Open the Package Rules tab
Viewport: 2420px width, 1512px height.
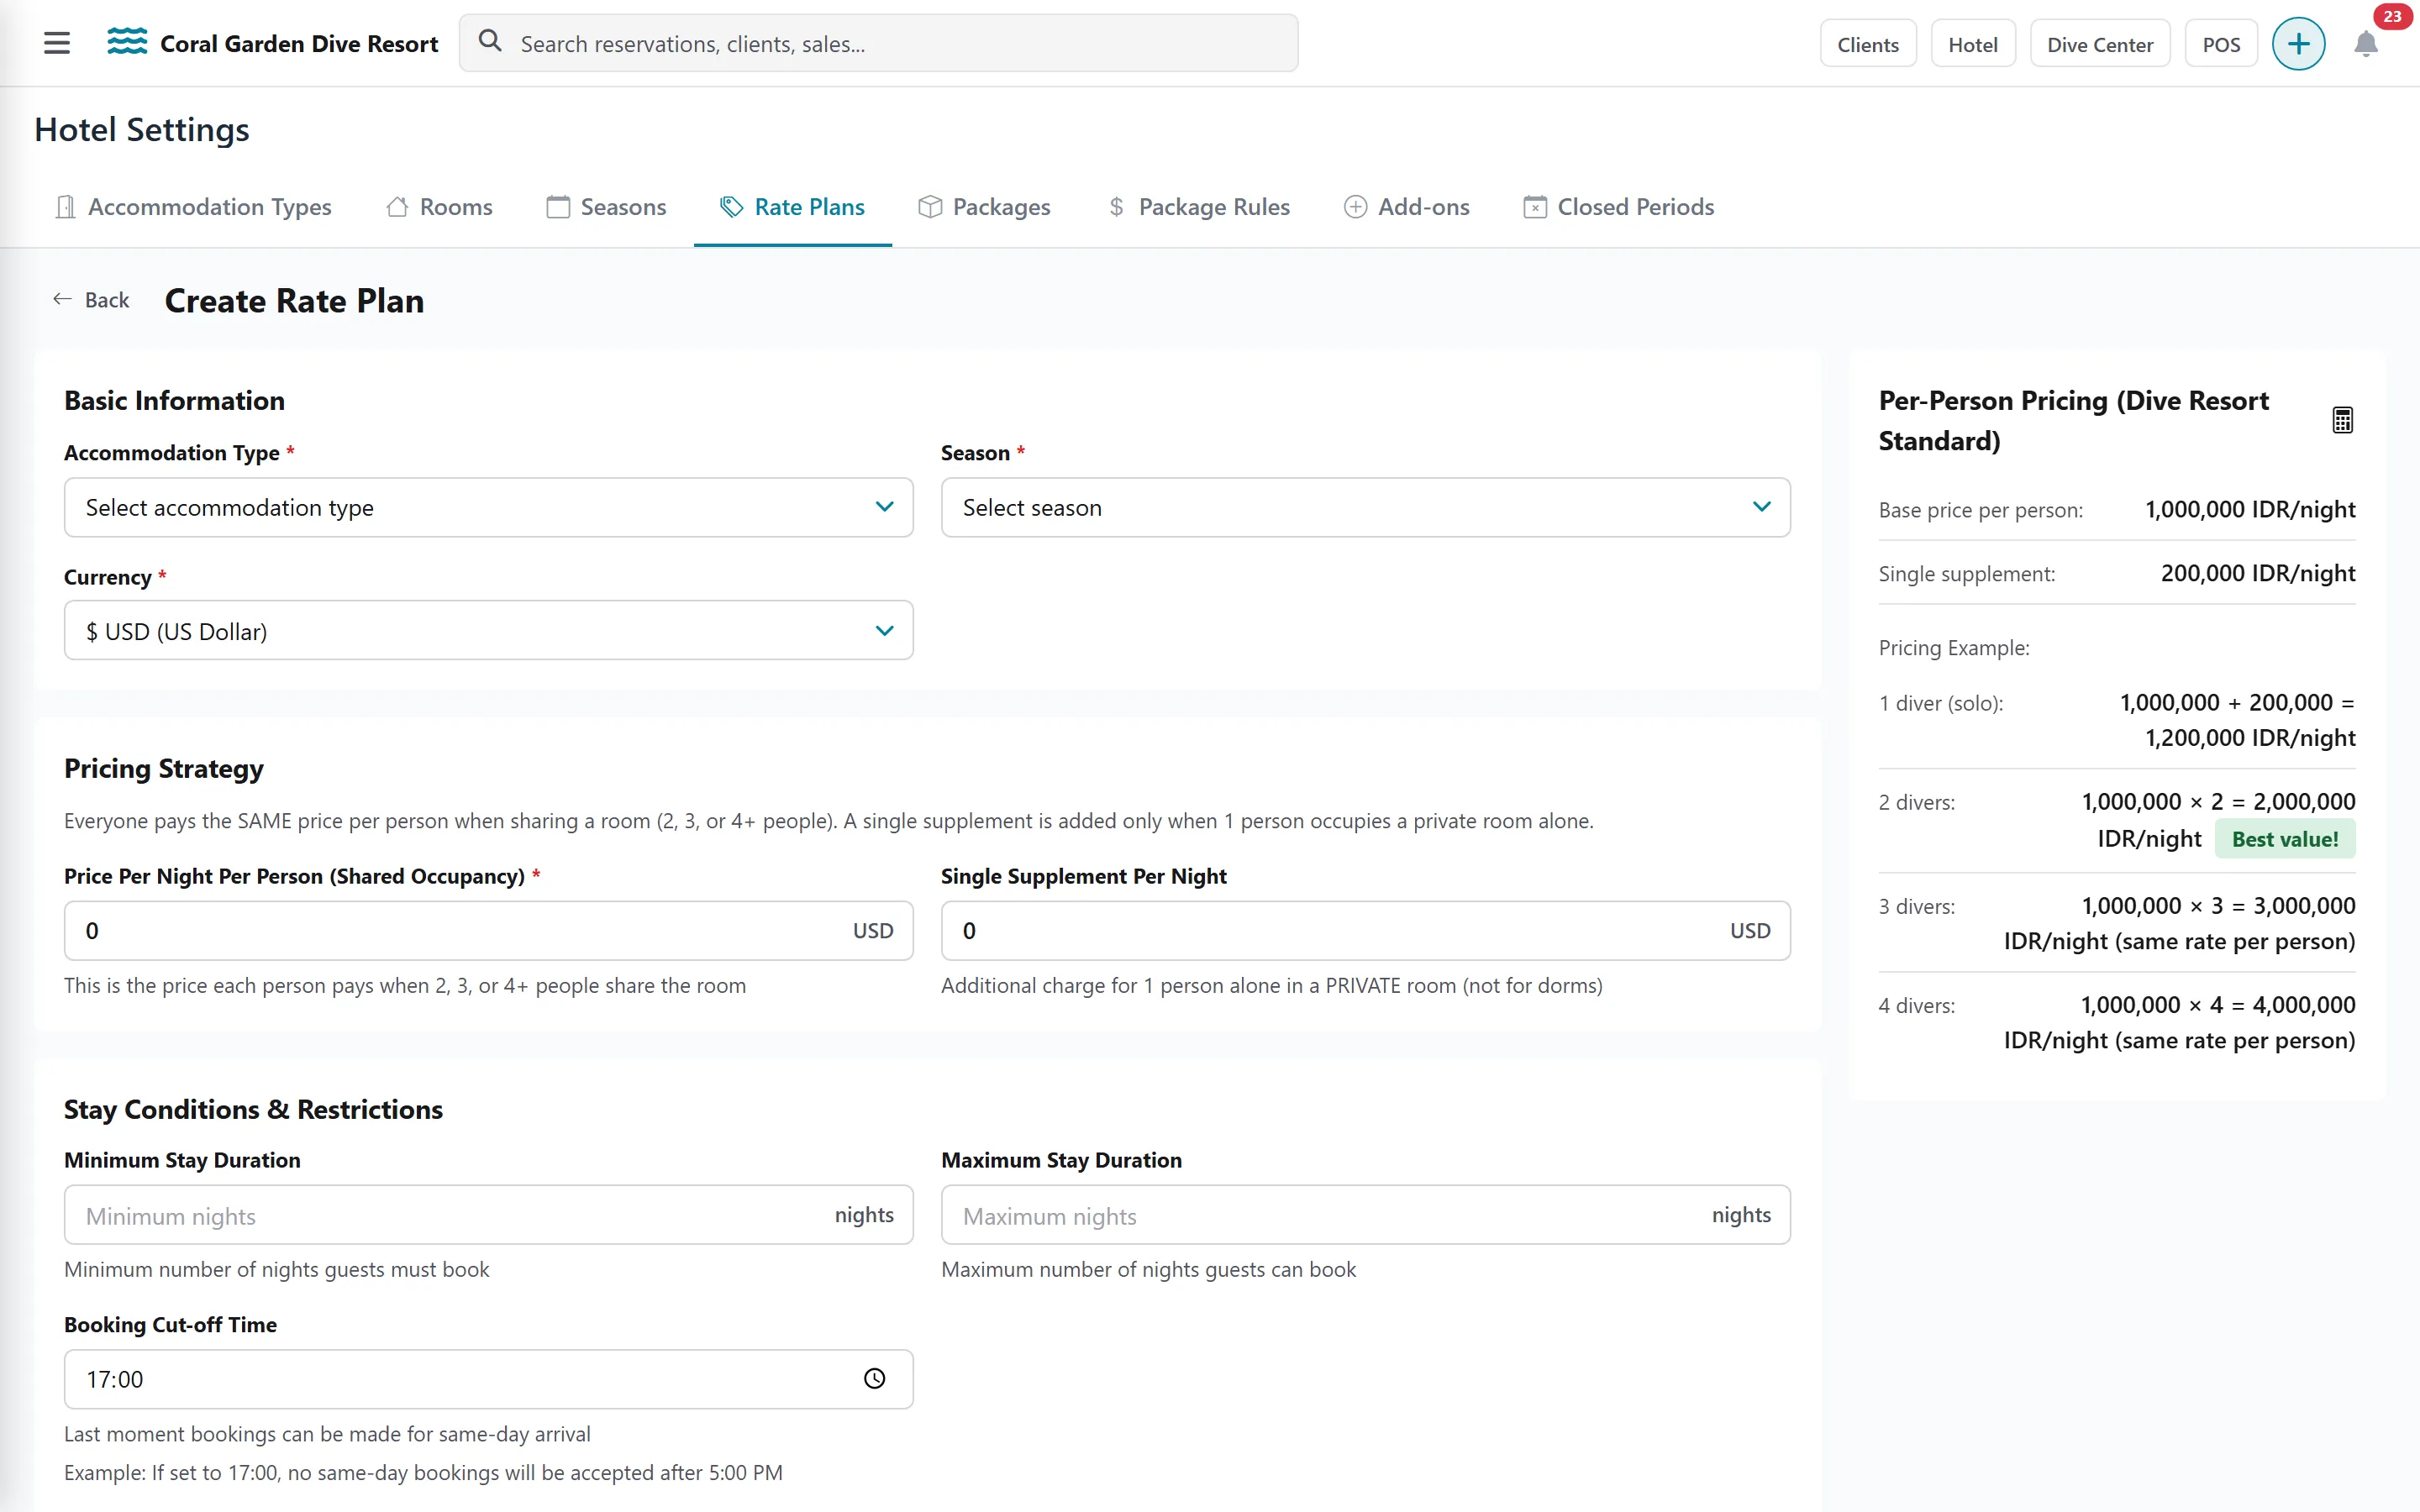[x=1198, y=207]
